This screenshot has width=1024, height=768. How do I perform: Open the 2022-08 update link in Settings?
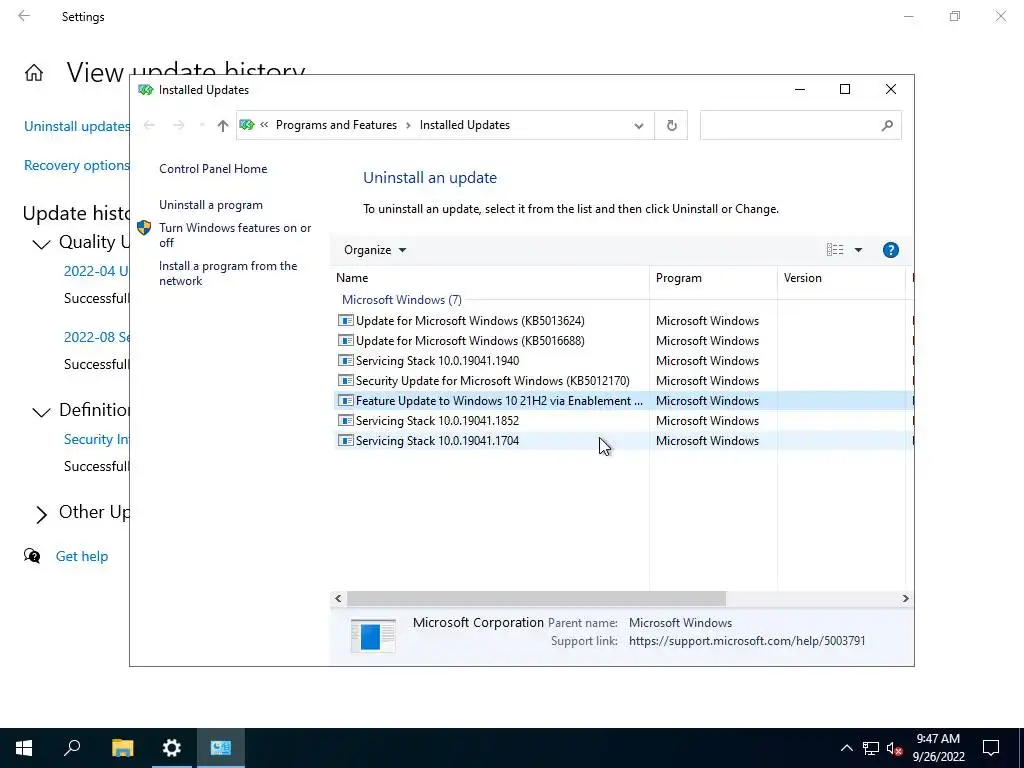[x=97, y=337]
